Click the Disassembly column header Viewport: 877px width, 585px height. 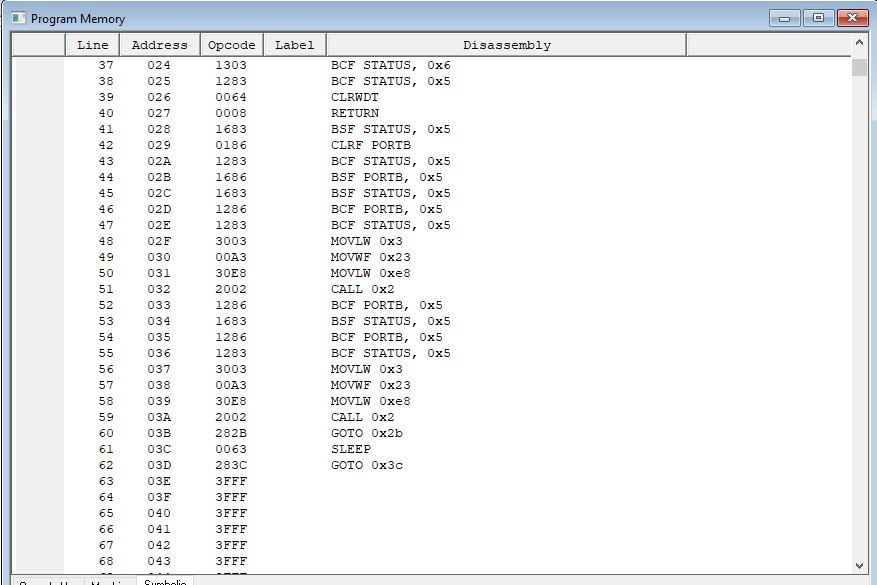coord(507,45)
